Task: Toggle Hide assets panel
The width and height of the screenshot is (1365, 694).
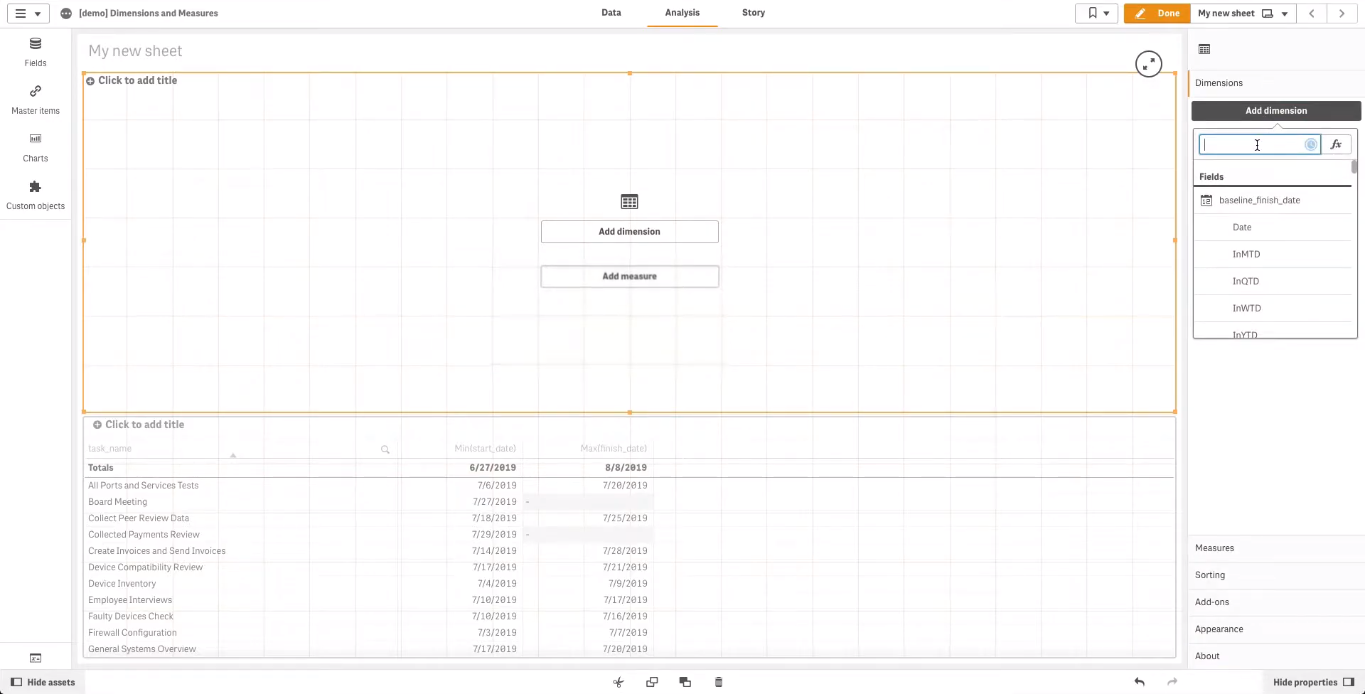Action: pyautogui.click(x=43, y=682)
